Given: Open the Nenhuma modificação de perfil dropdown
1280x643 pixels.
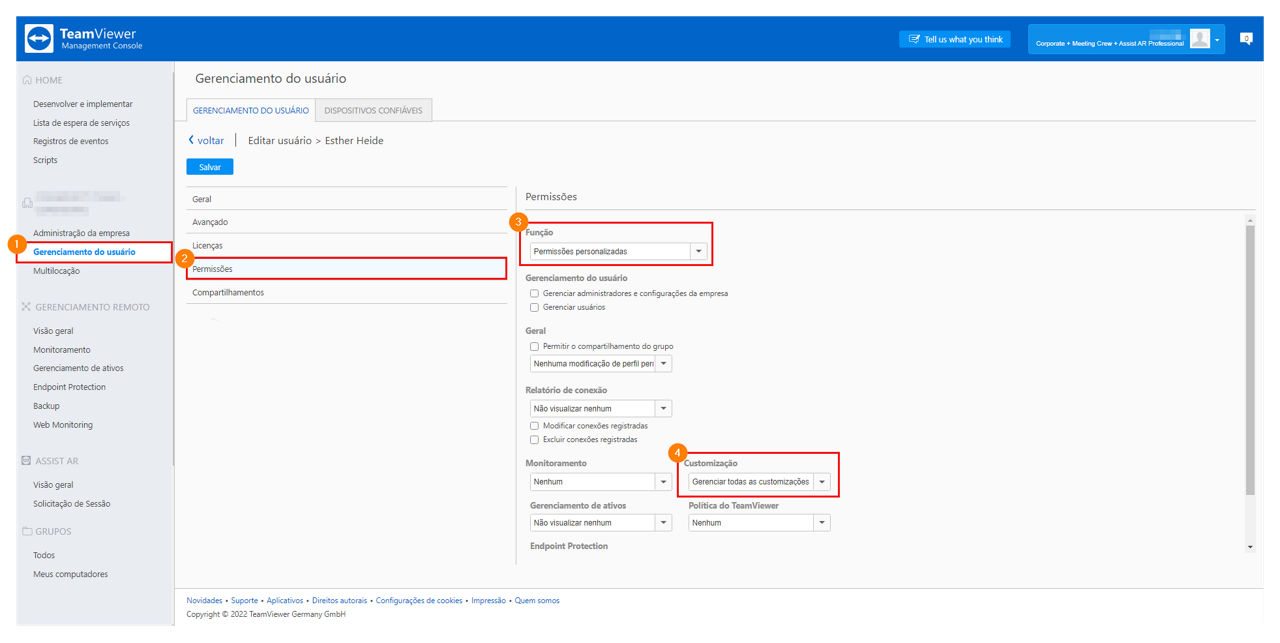Looking at the screenshot, I should coord(601,364).
